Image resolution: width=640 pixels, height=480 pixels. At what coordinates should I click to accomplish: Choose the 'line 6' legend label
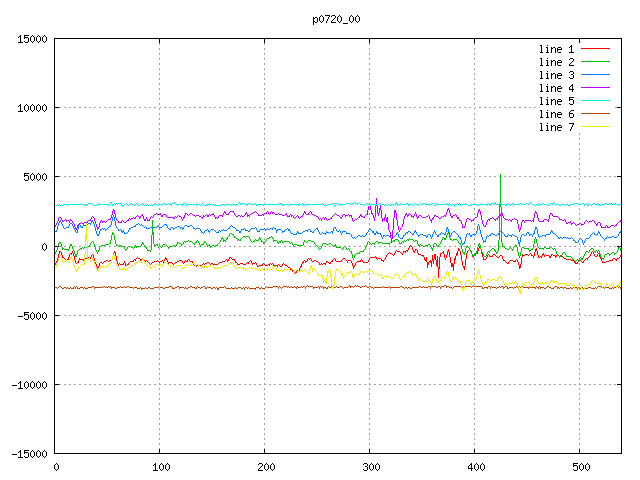click(x=556, y=114)
